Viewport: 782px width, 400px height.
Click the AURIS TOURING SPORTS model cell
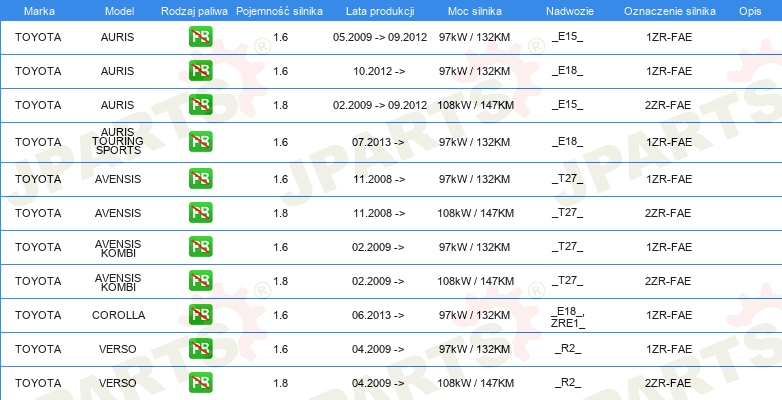(118, 141)
